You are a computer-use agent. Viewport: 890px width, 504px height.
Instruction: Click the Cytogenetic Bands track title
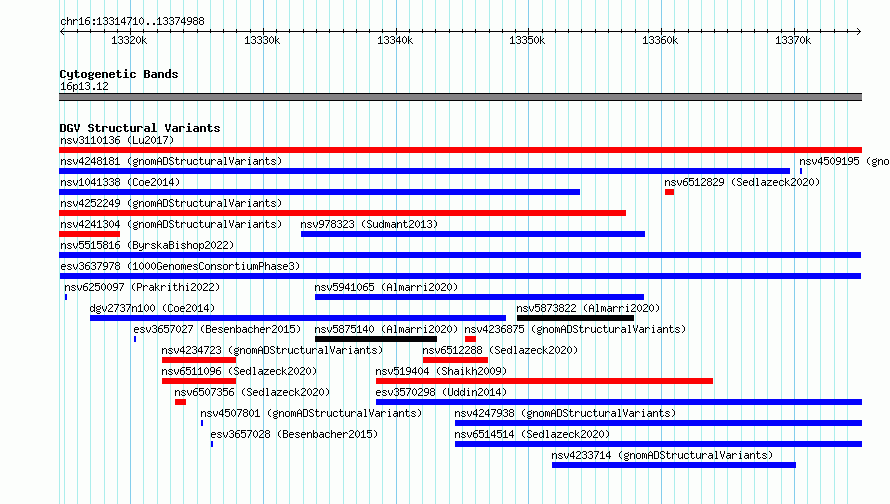point(119,74)
